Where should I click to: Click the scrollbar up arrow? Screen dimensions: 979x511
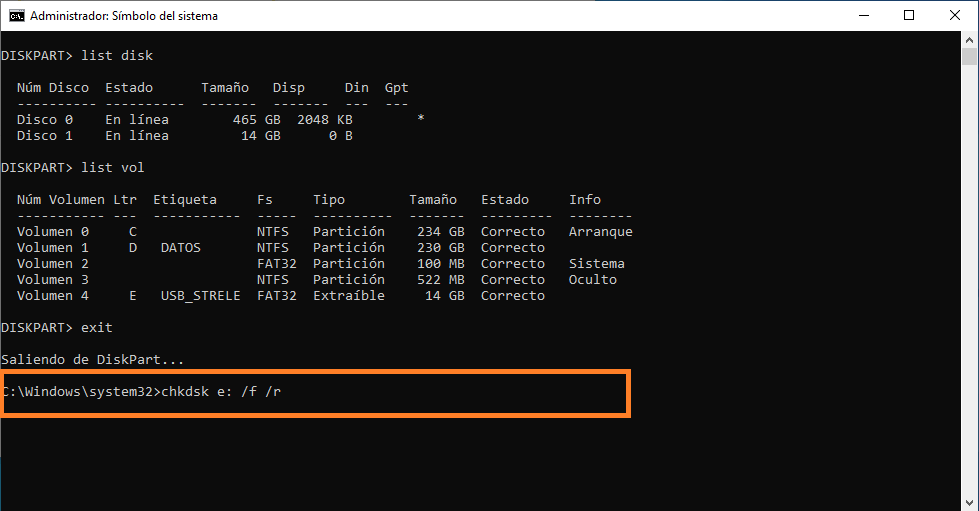click(970, 40)
